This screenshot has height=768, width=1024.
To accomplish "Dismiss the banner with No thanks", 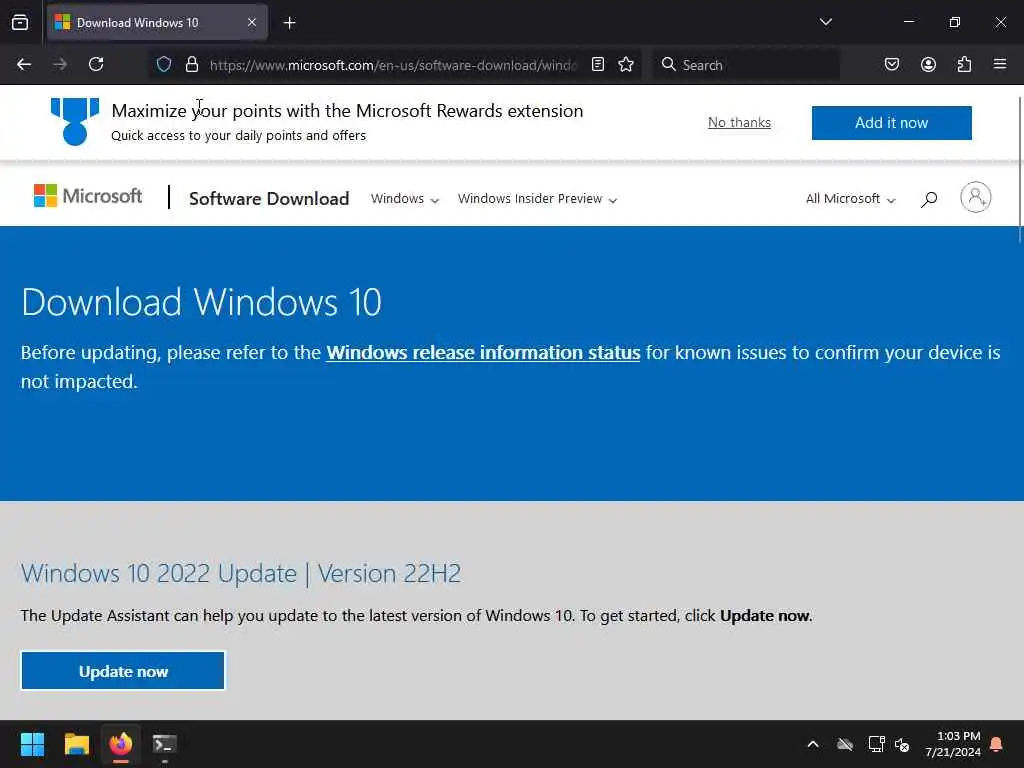I will tap(739, 123).
